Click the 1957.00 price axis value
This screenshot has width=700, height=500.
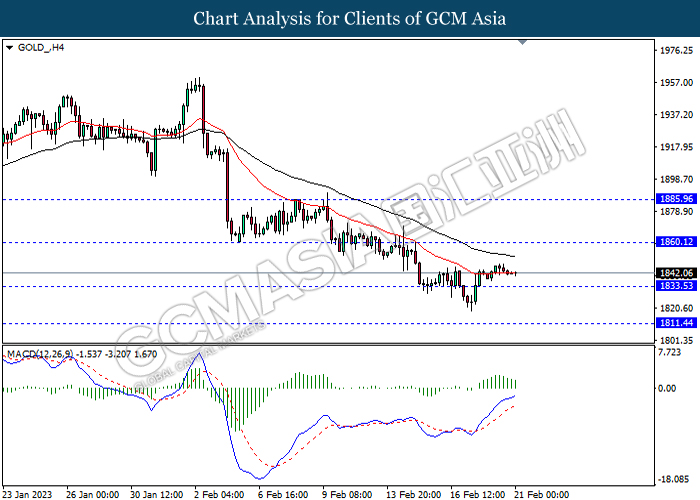coord(676,83)
